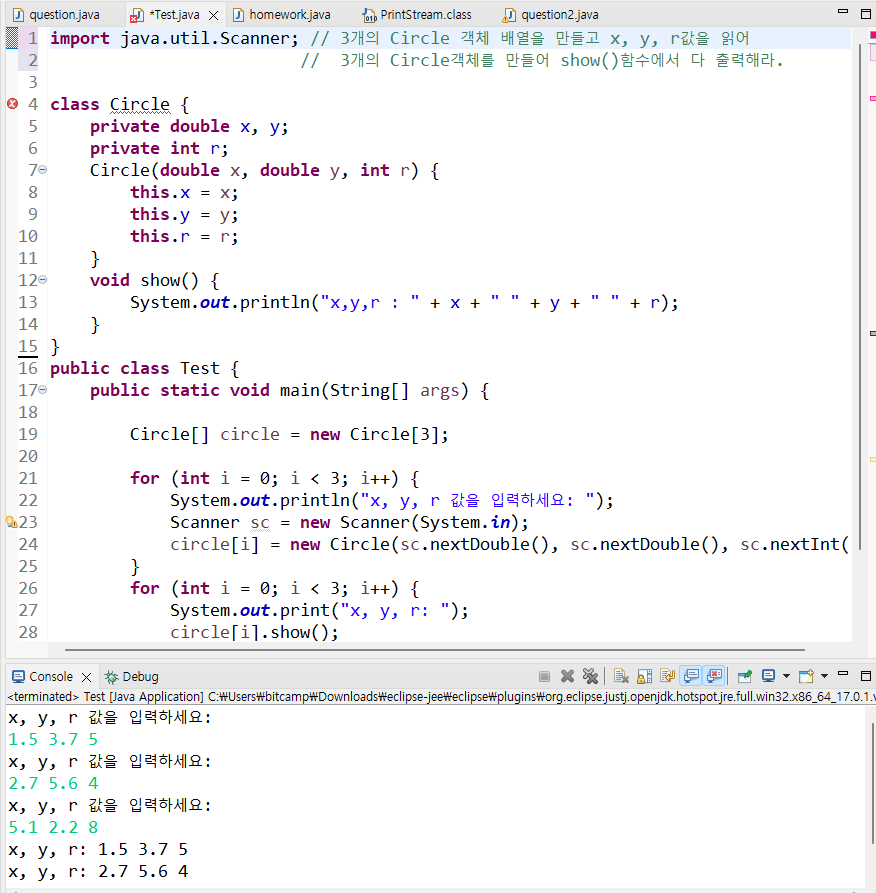Maximize the editor area
This screenshot has height=893, width=876.
click(866, 14)
